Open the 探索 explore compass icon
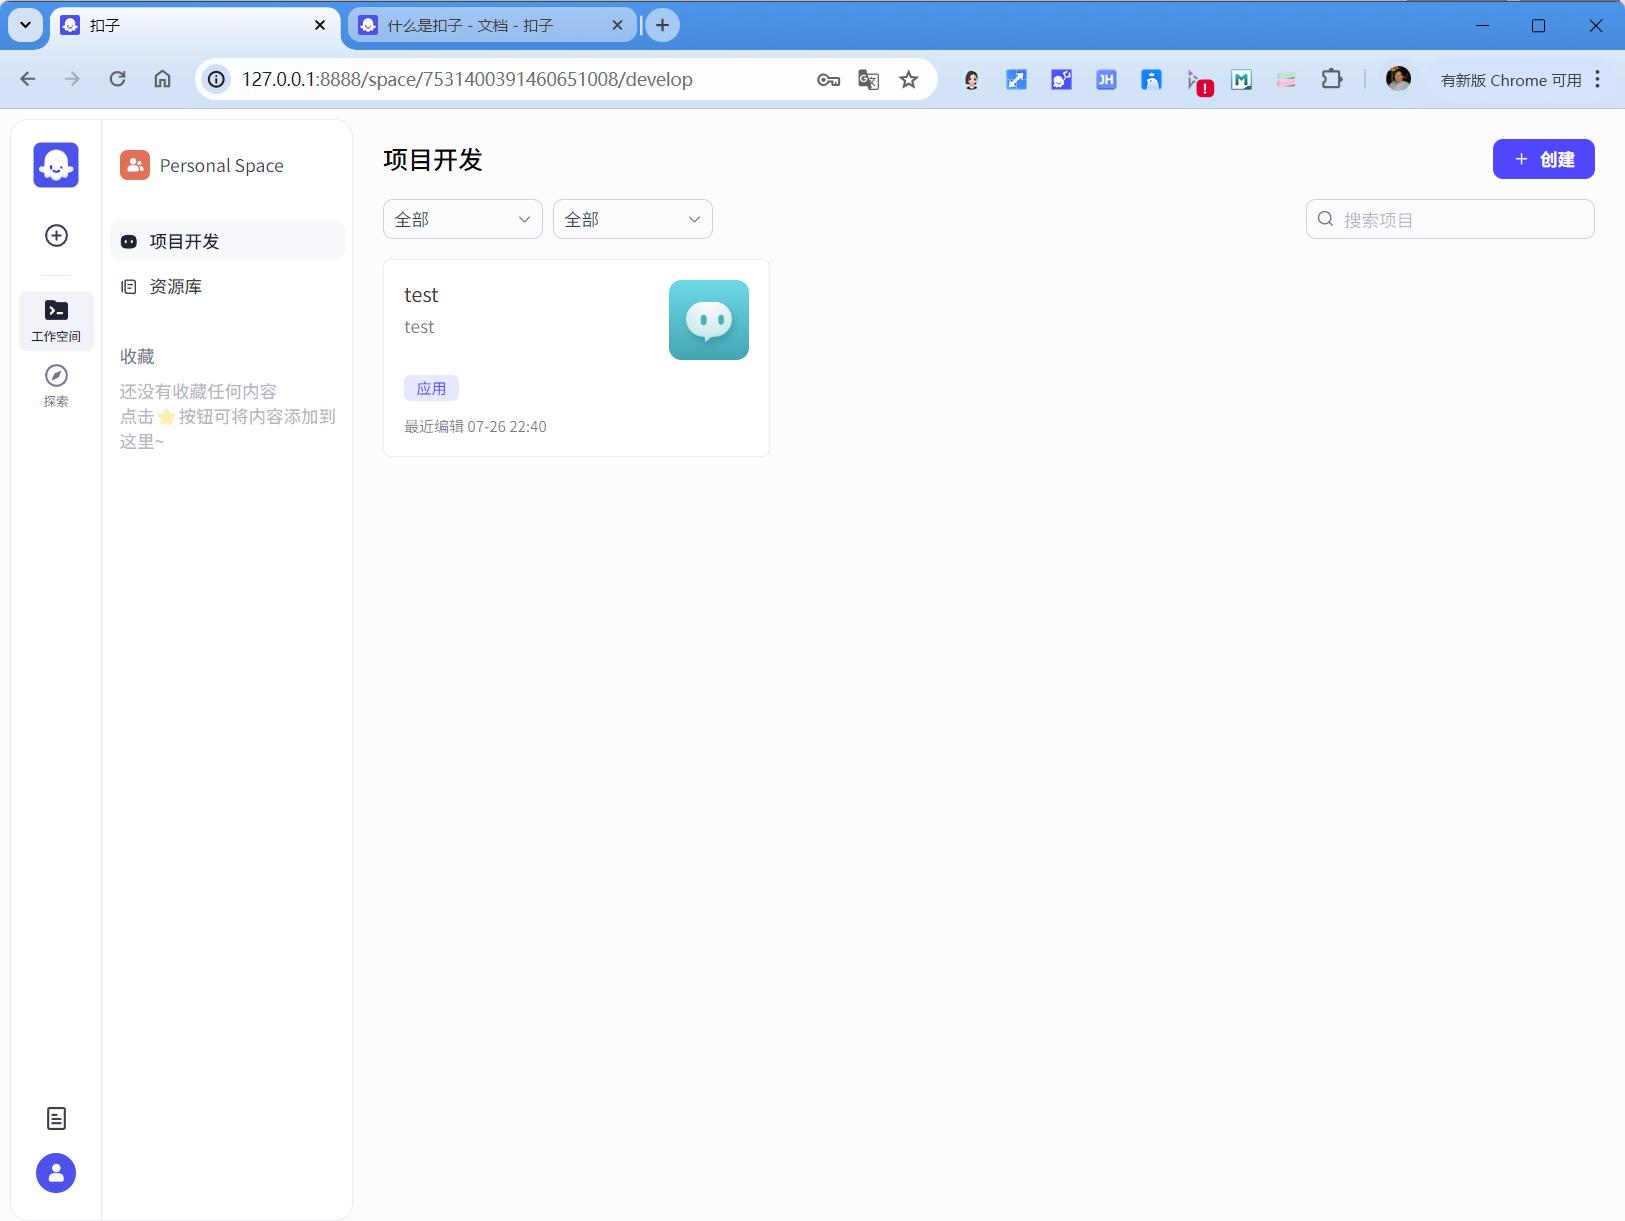This screenshot has width=1625, height=1221. 56,385
